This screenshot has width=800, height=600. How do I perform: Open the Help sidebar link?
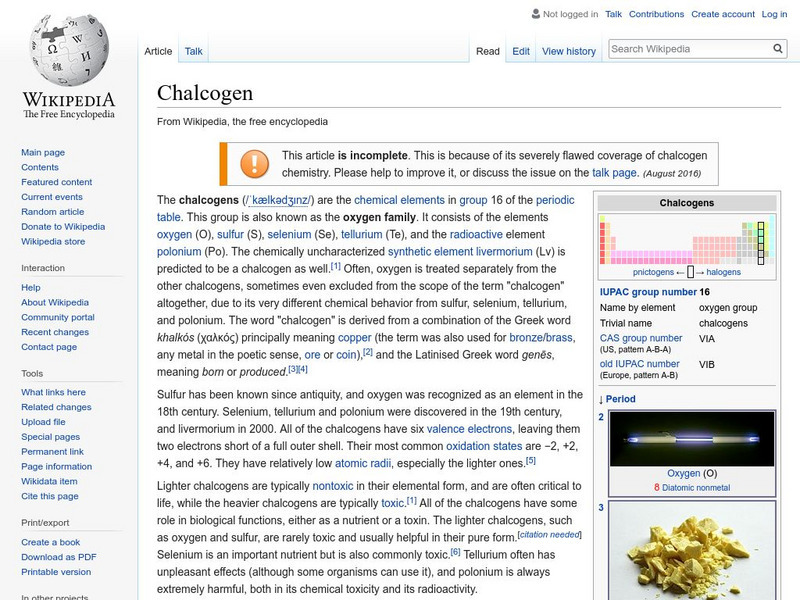[31, 287]
